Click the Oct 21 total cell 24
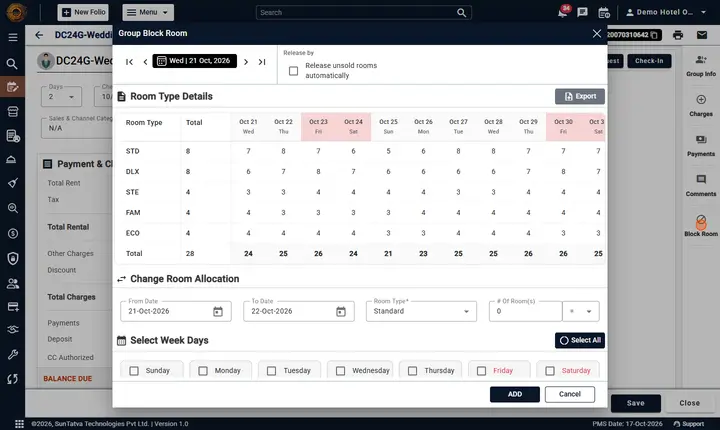 248,254
